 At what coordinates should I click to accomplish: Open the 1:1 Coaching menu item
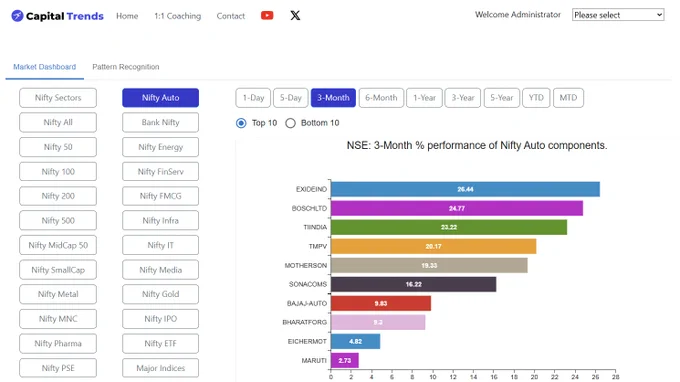(177, 16)
